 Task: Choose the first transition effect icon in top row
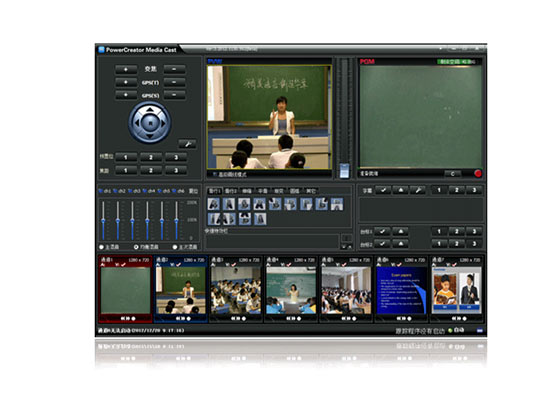point(214,204)
